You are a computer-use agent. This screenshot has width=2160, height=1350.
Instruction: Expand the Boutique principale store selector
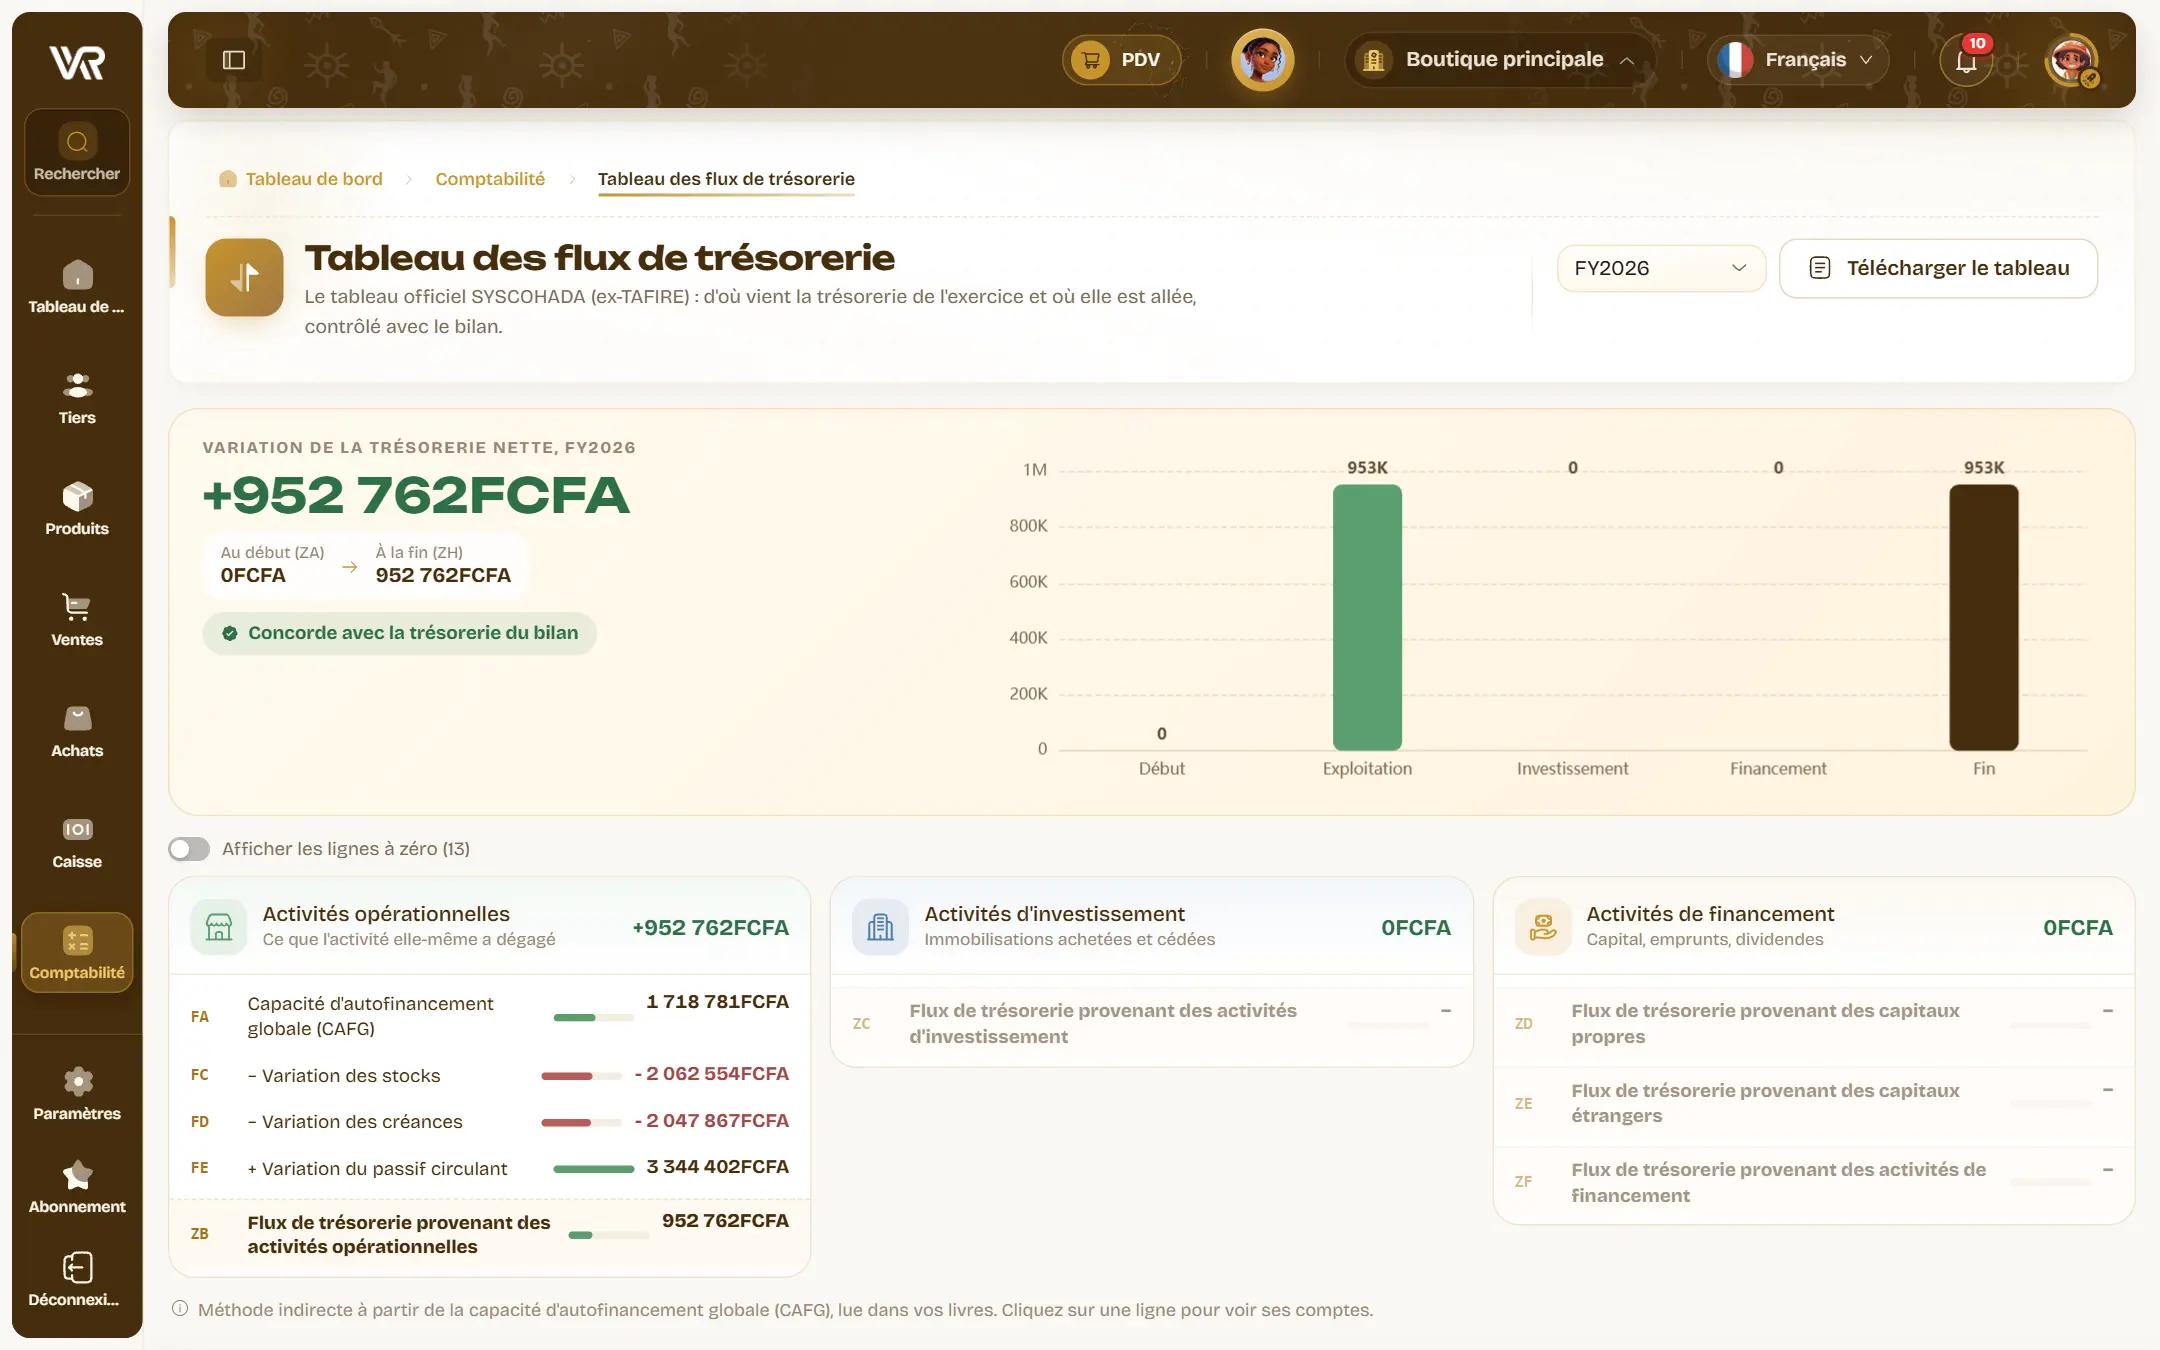click(1499, 60)
